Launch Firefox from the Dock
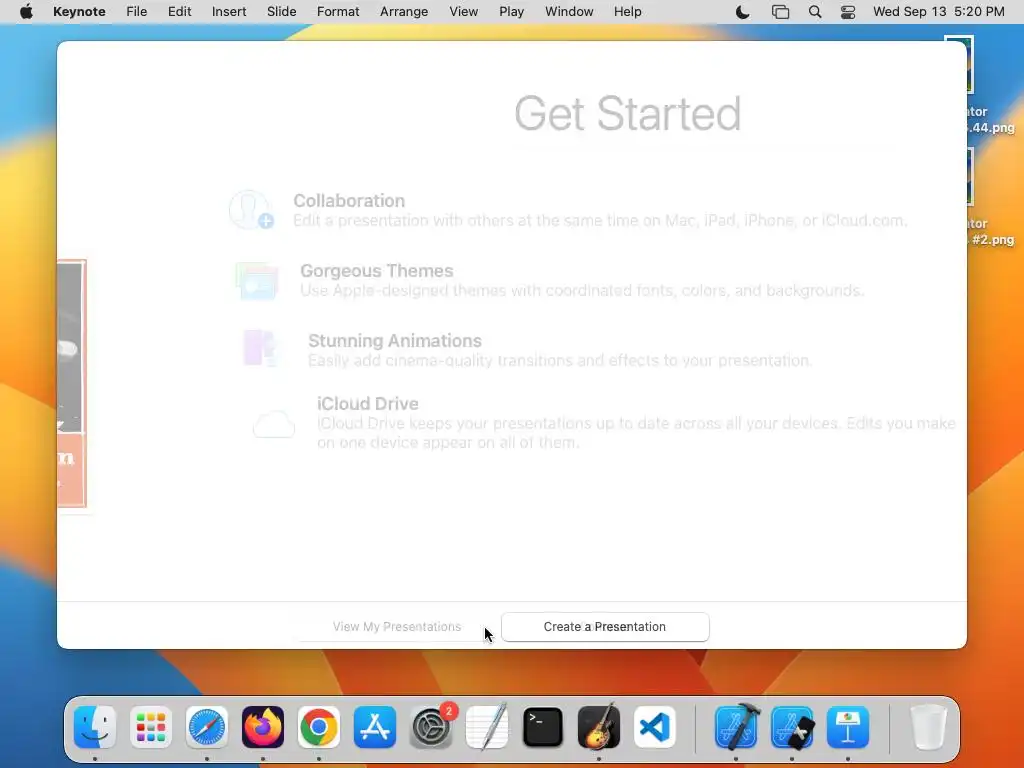This screenshot has height=768, width=1024. tap(263, 727)
